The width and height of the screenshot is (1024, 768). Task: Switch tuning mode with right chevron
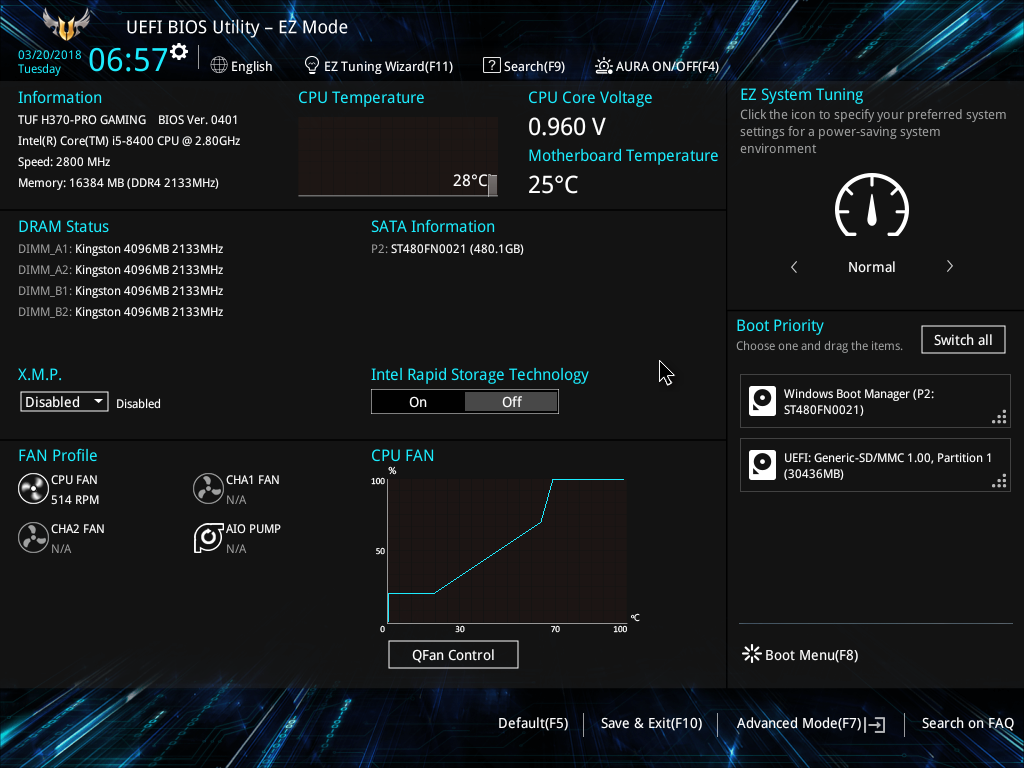pos(950,266)
